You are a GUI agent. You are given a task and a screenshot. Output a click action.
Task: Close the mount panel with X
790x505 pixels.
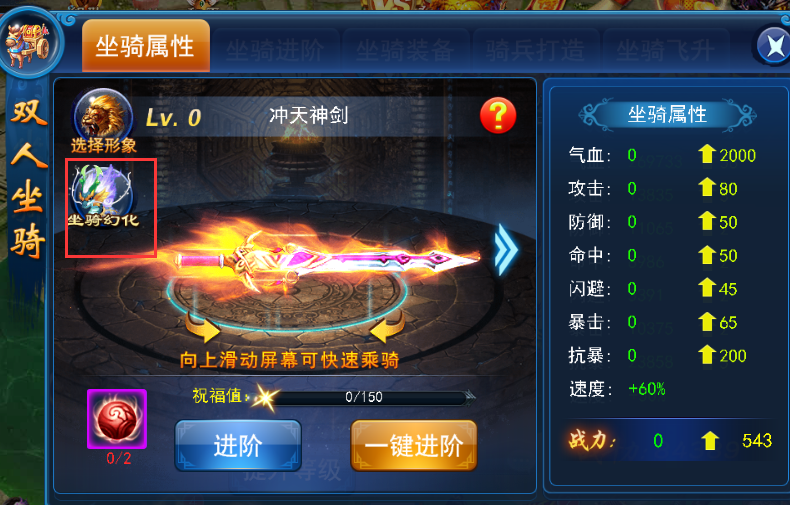point(774,46)
